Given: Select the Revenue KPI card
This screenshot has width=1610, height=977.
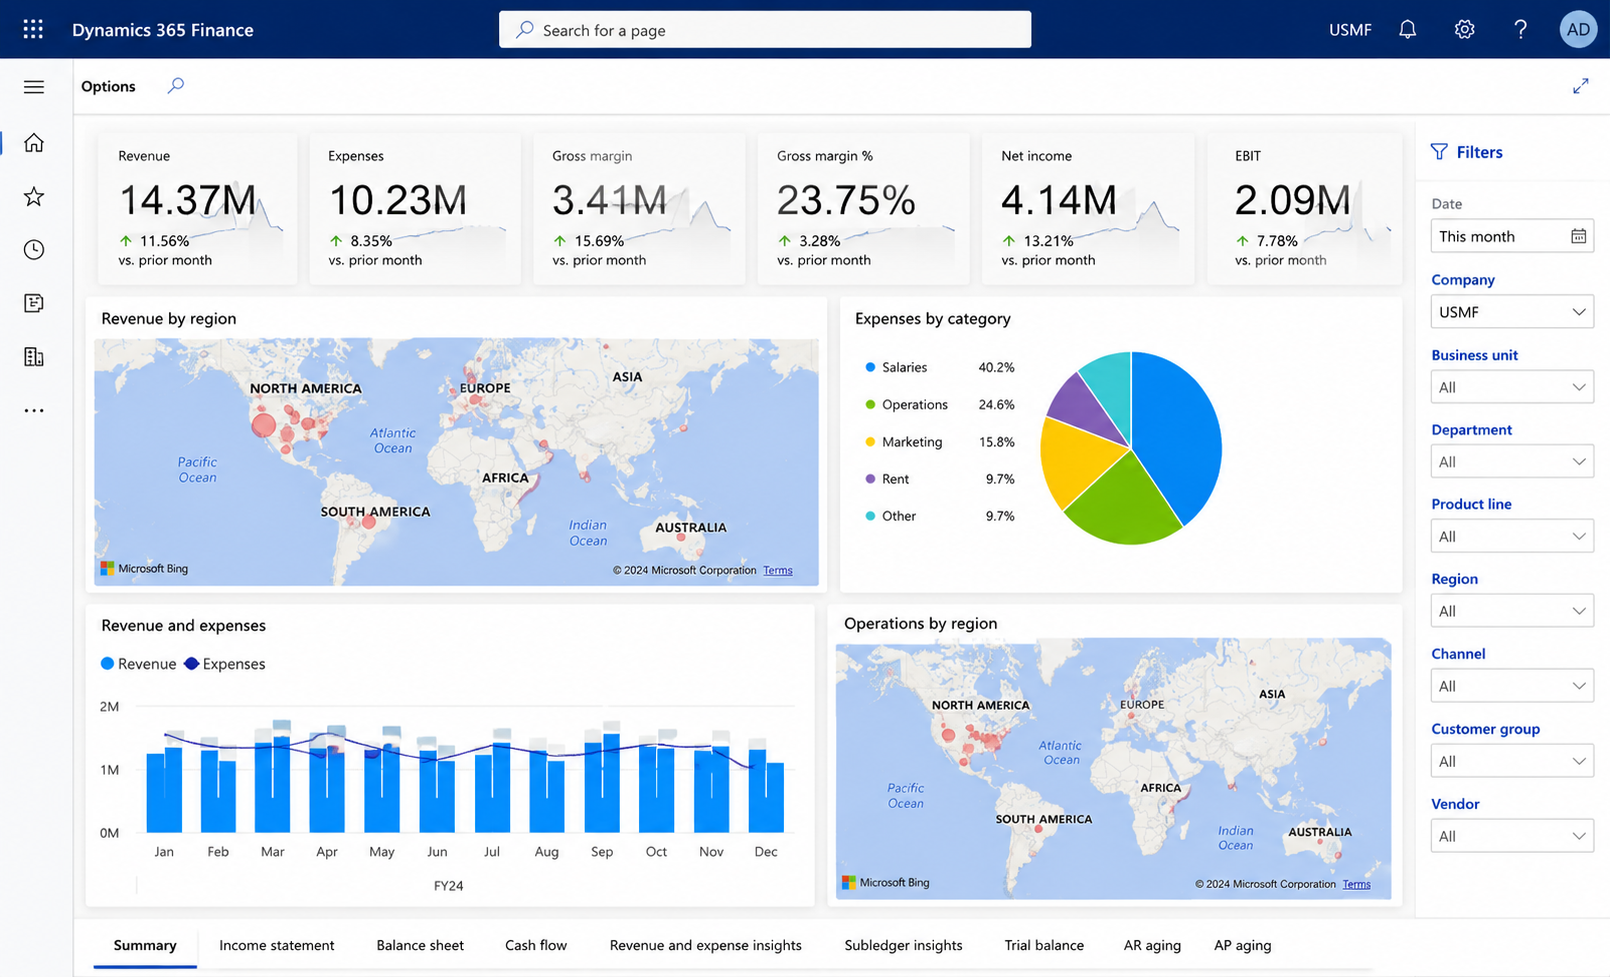Looking at the screenshot, I should (x=197, y=209).
